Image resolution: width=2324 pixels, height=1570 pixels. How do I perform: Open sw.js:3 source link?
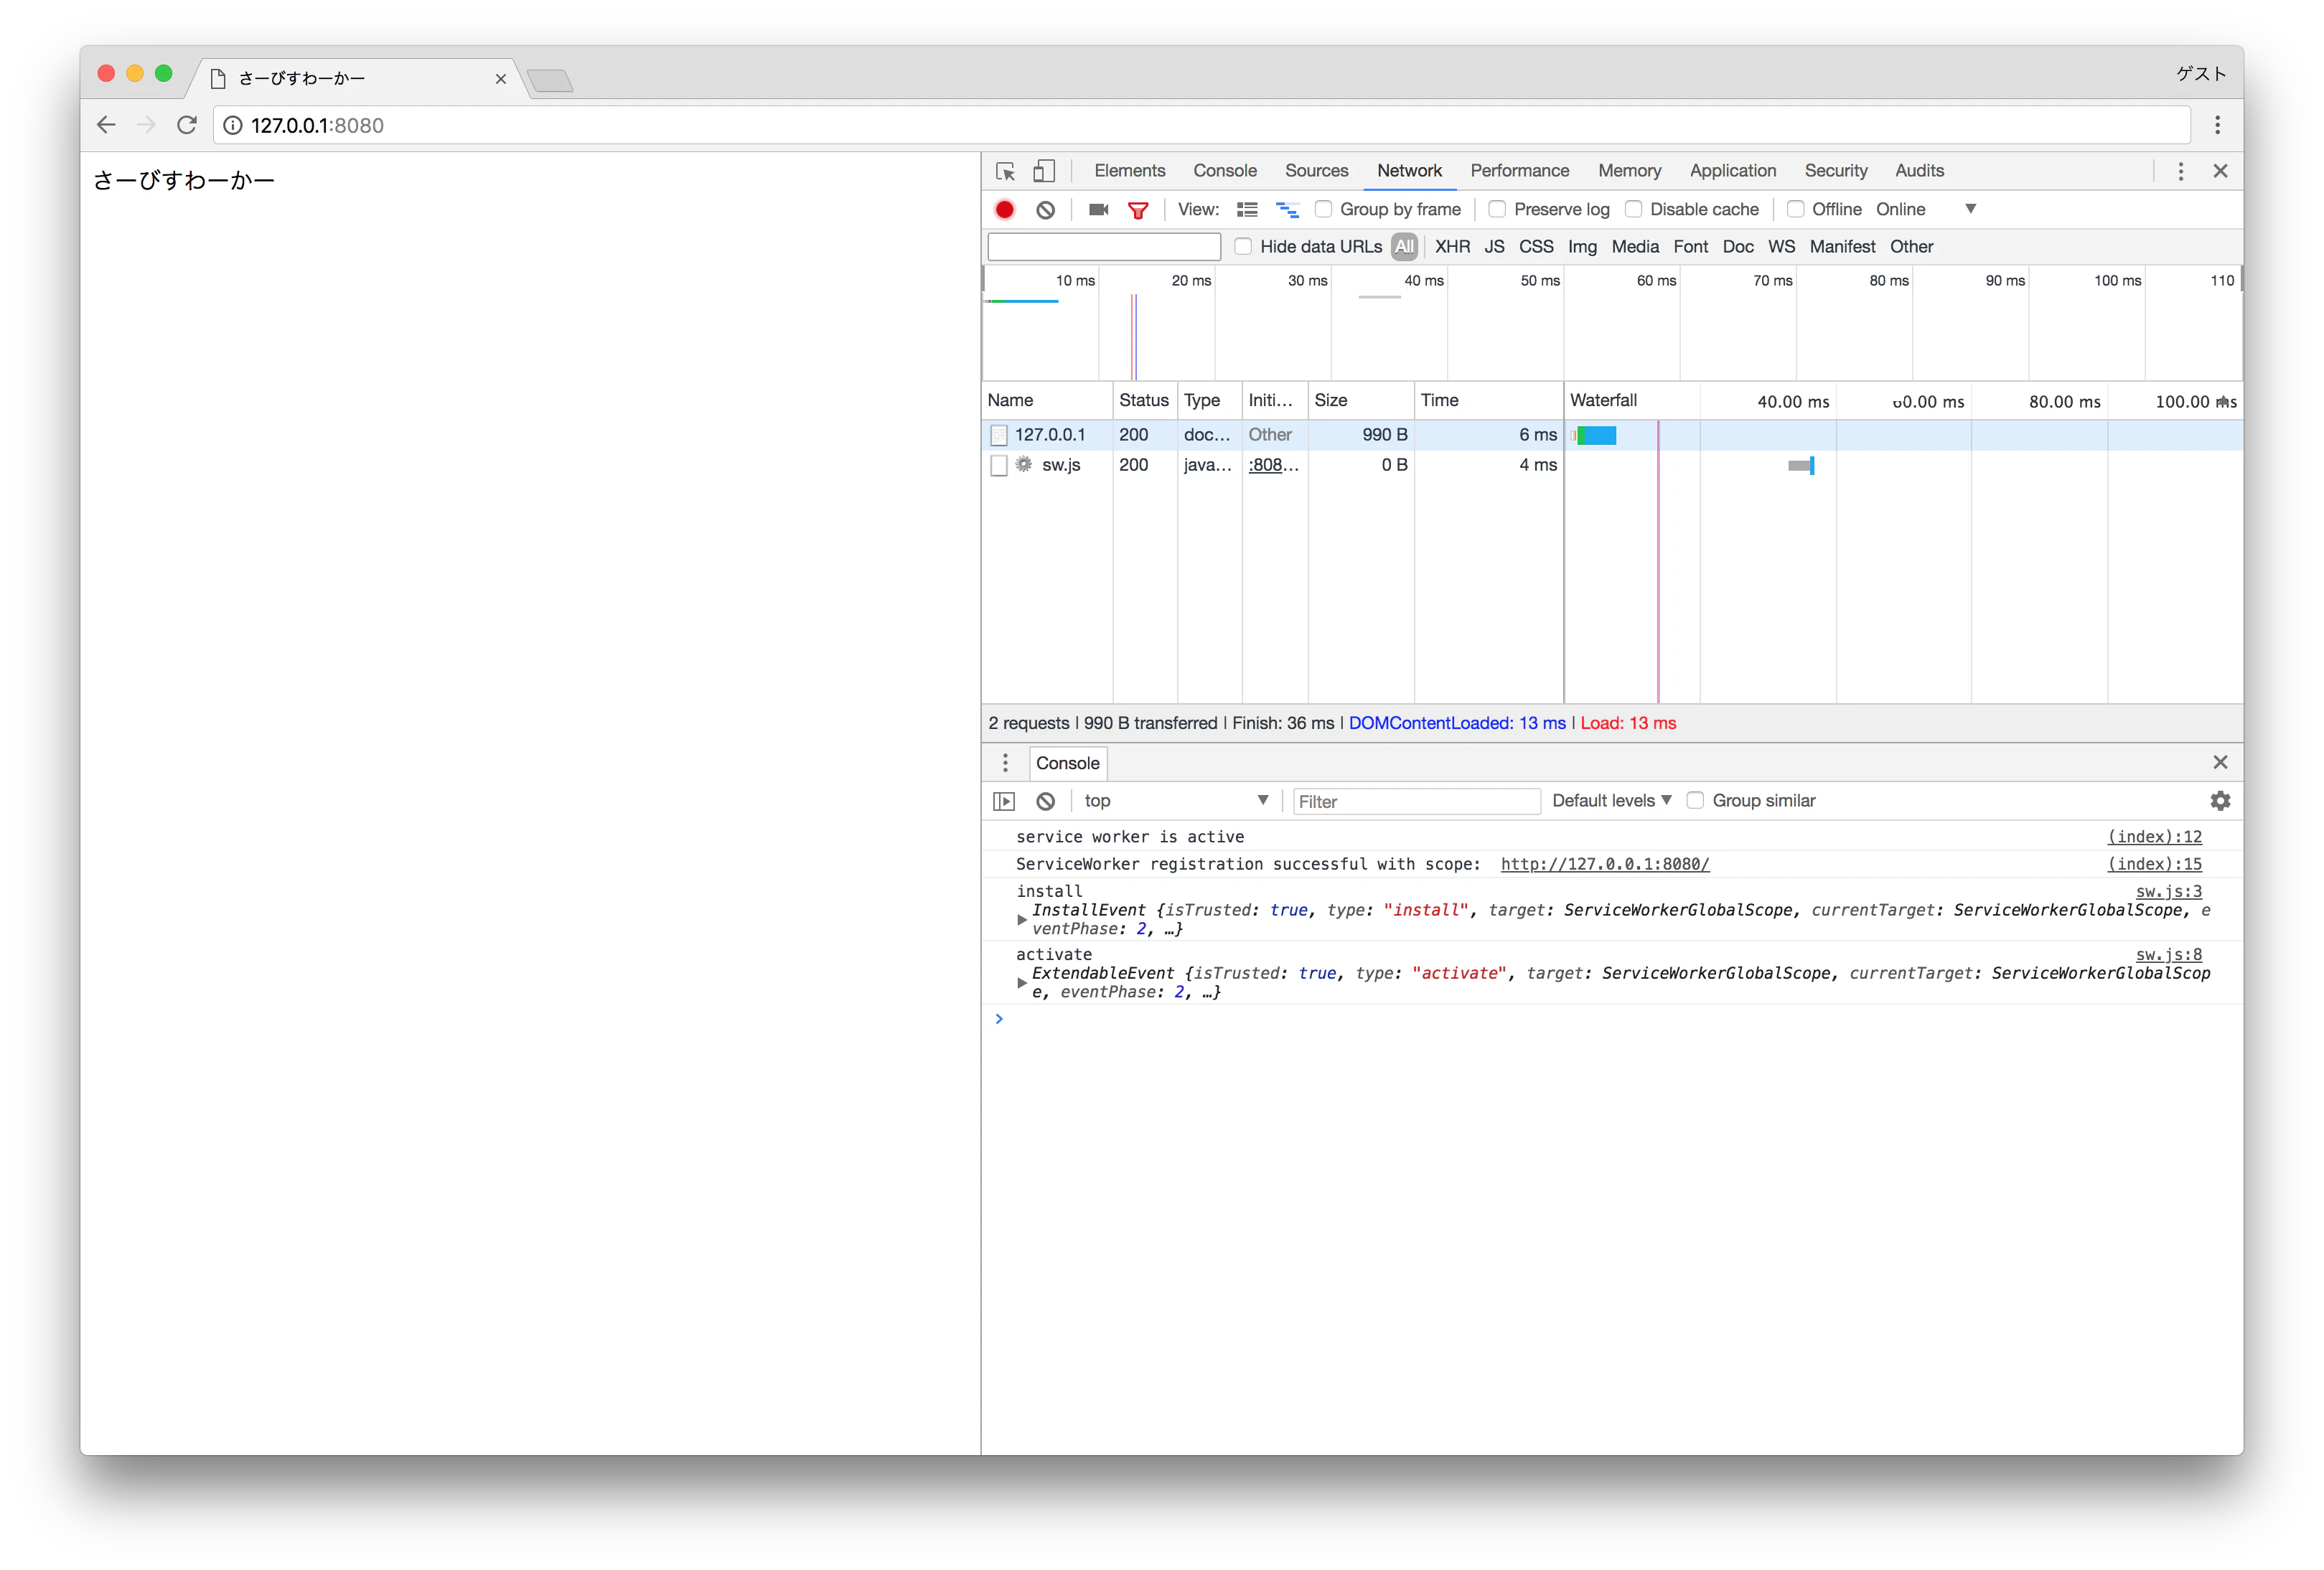point(2168,891)
